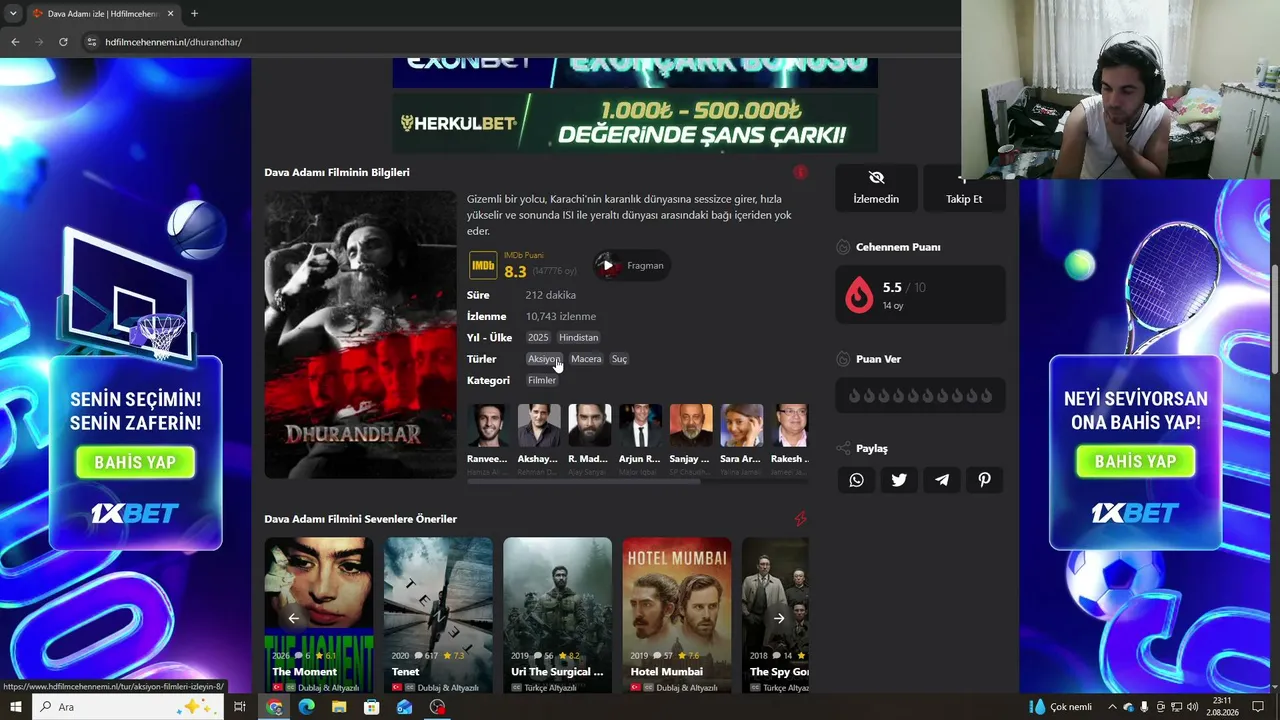Viewport: 1280px width, 720px height.
Task: Filter by year 2025 tag
Action: coord(539,337)
